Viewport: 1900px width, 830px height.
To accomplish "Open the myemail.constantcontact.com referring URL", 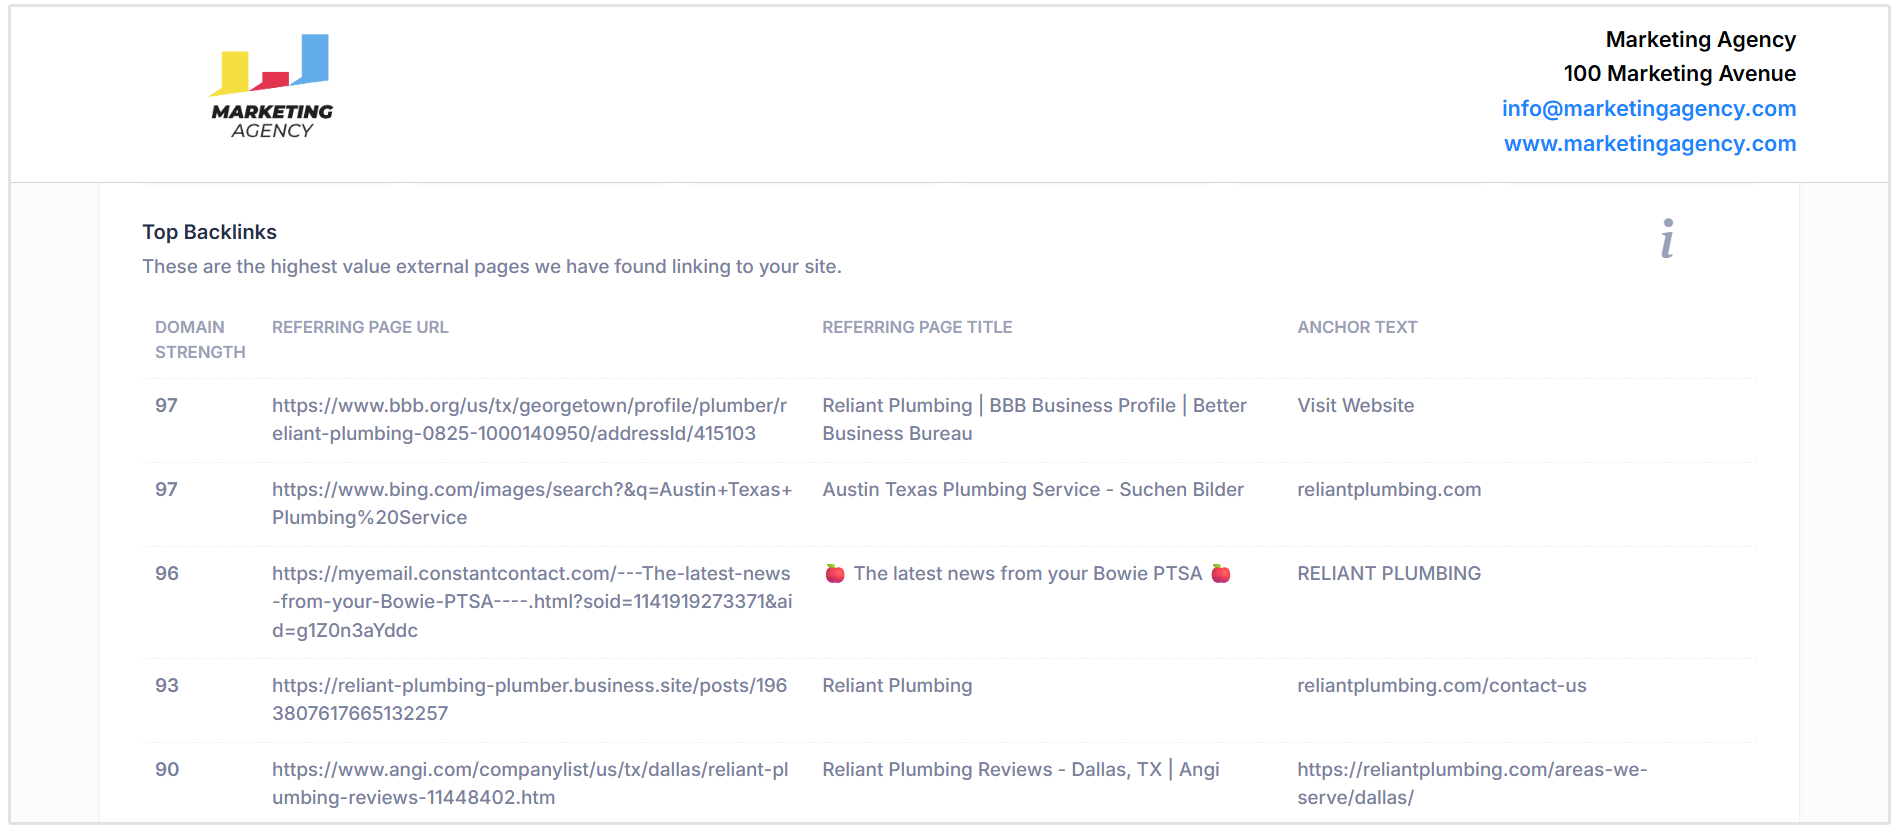I will click(531, 601).
